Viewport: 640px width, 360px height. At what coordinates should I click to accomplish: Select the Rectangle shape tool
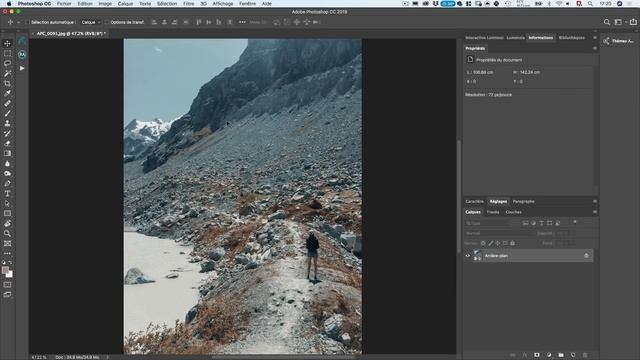pyautogui.click(x=7, y=213)
